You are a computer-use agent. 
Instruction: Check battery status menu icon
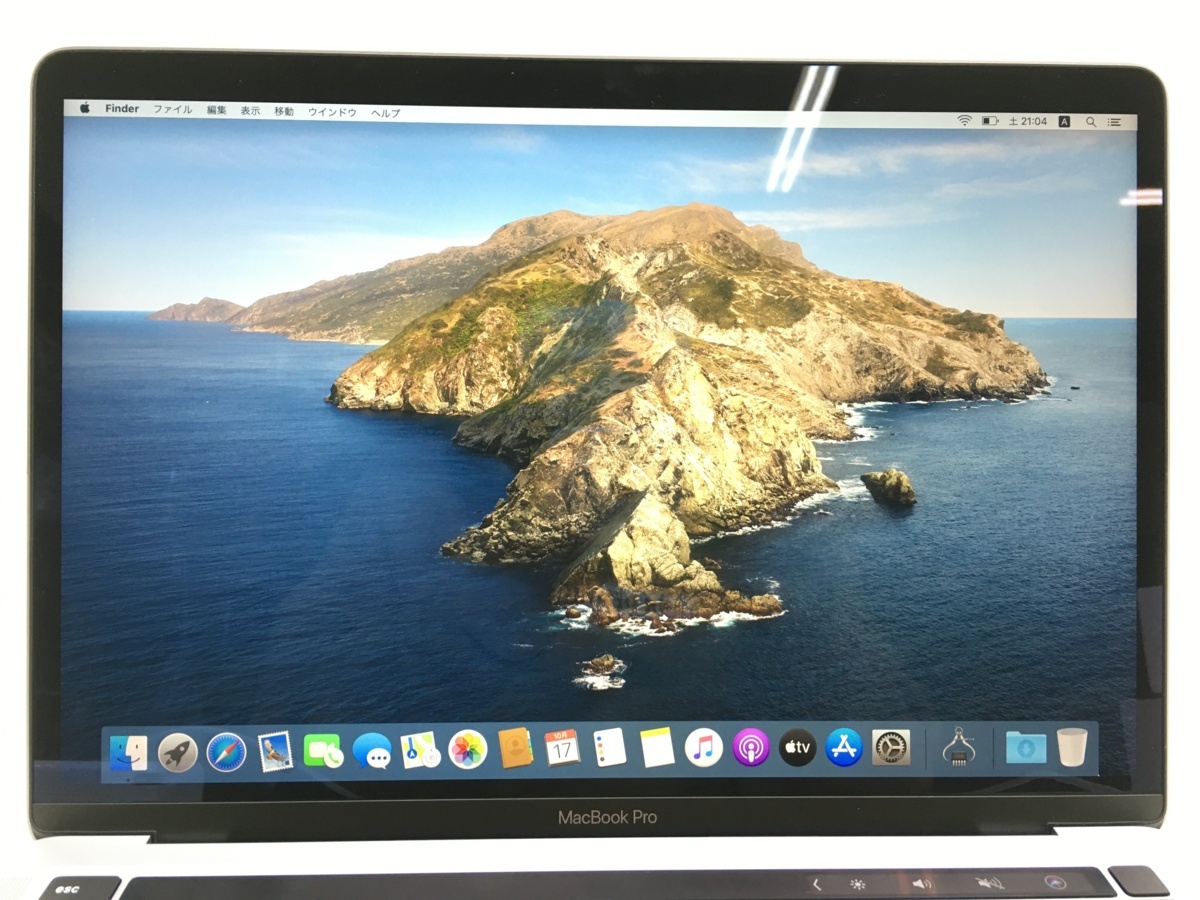(x=990, y=121)
